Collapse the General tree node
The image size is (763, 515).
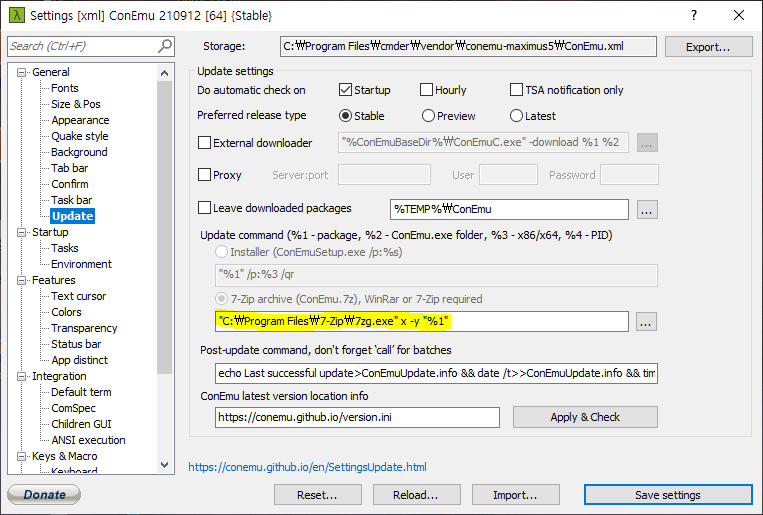coord(21,72)
